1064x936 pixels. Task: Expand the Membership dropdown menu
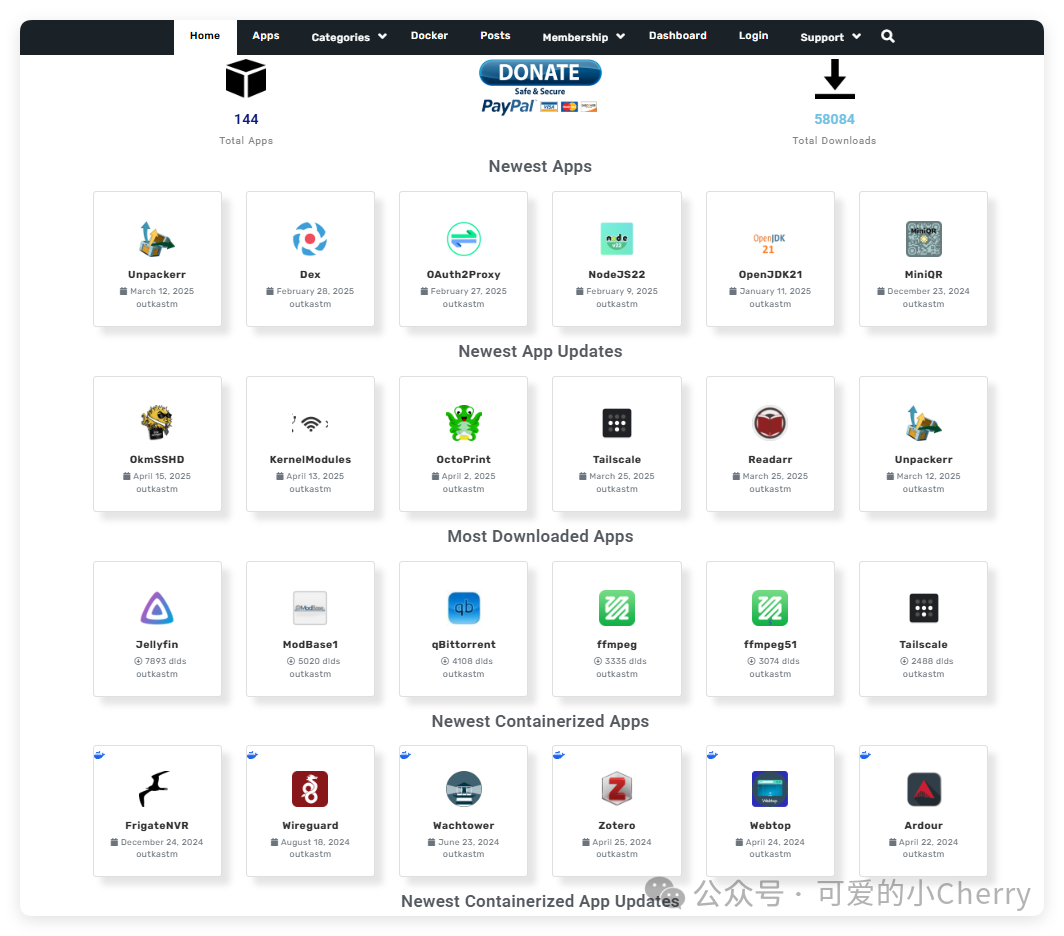coord(584,37)
